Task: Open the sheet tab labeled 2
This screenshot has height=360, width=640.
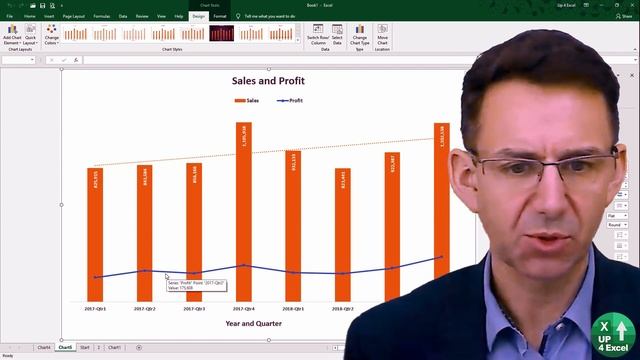Action: pos(98,348)
